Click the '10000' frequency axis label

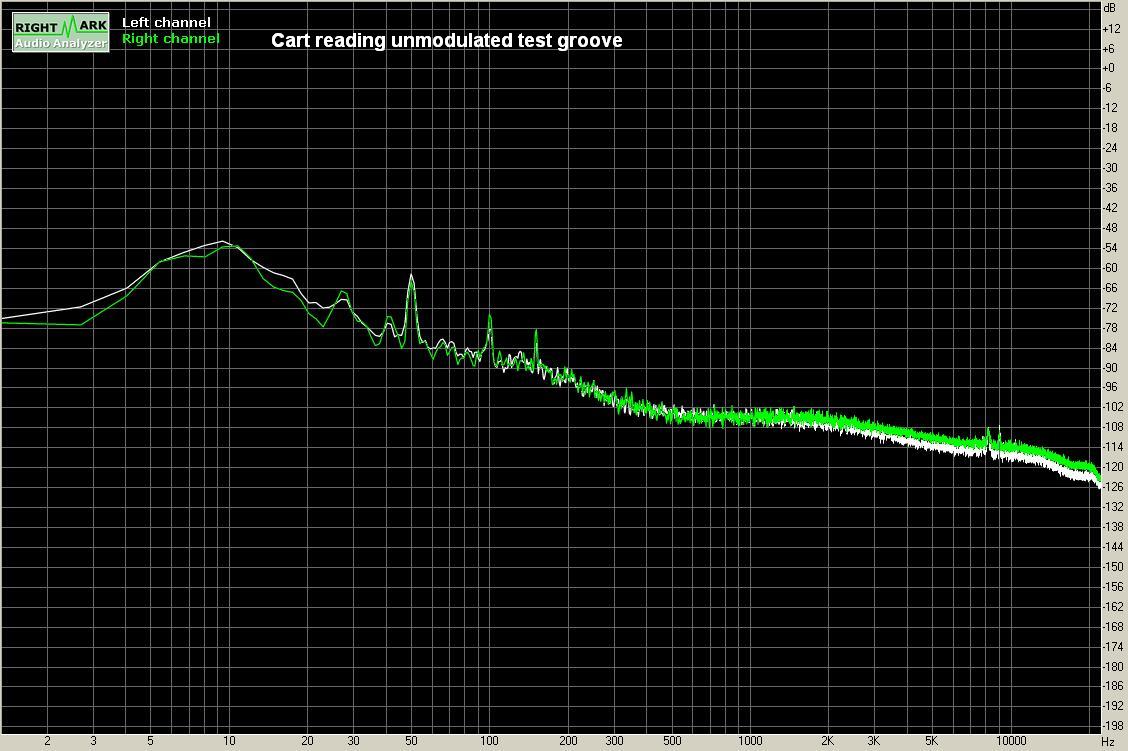point(1010,741)
